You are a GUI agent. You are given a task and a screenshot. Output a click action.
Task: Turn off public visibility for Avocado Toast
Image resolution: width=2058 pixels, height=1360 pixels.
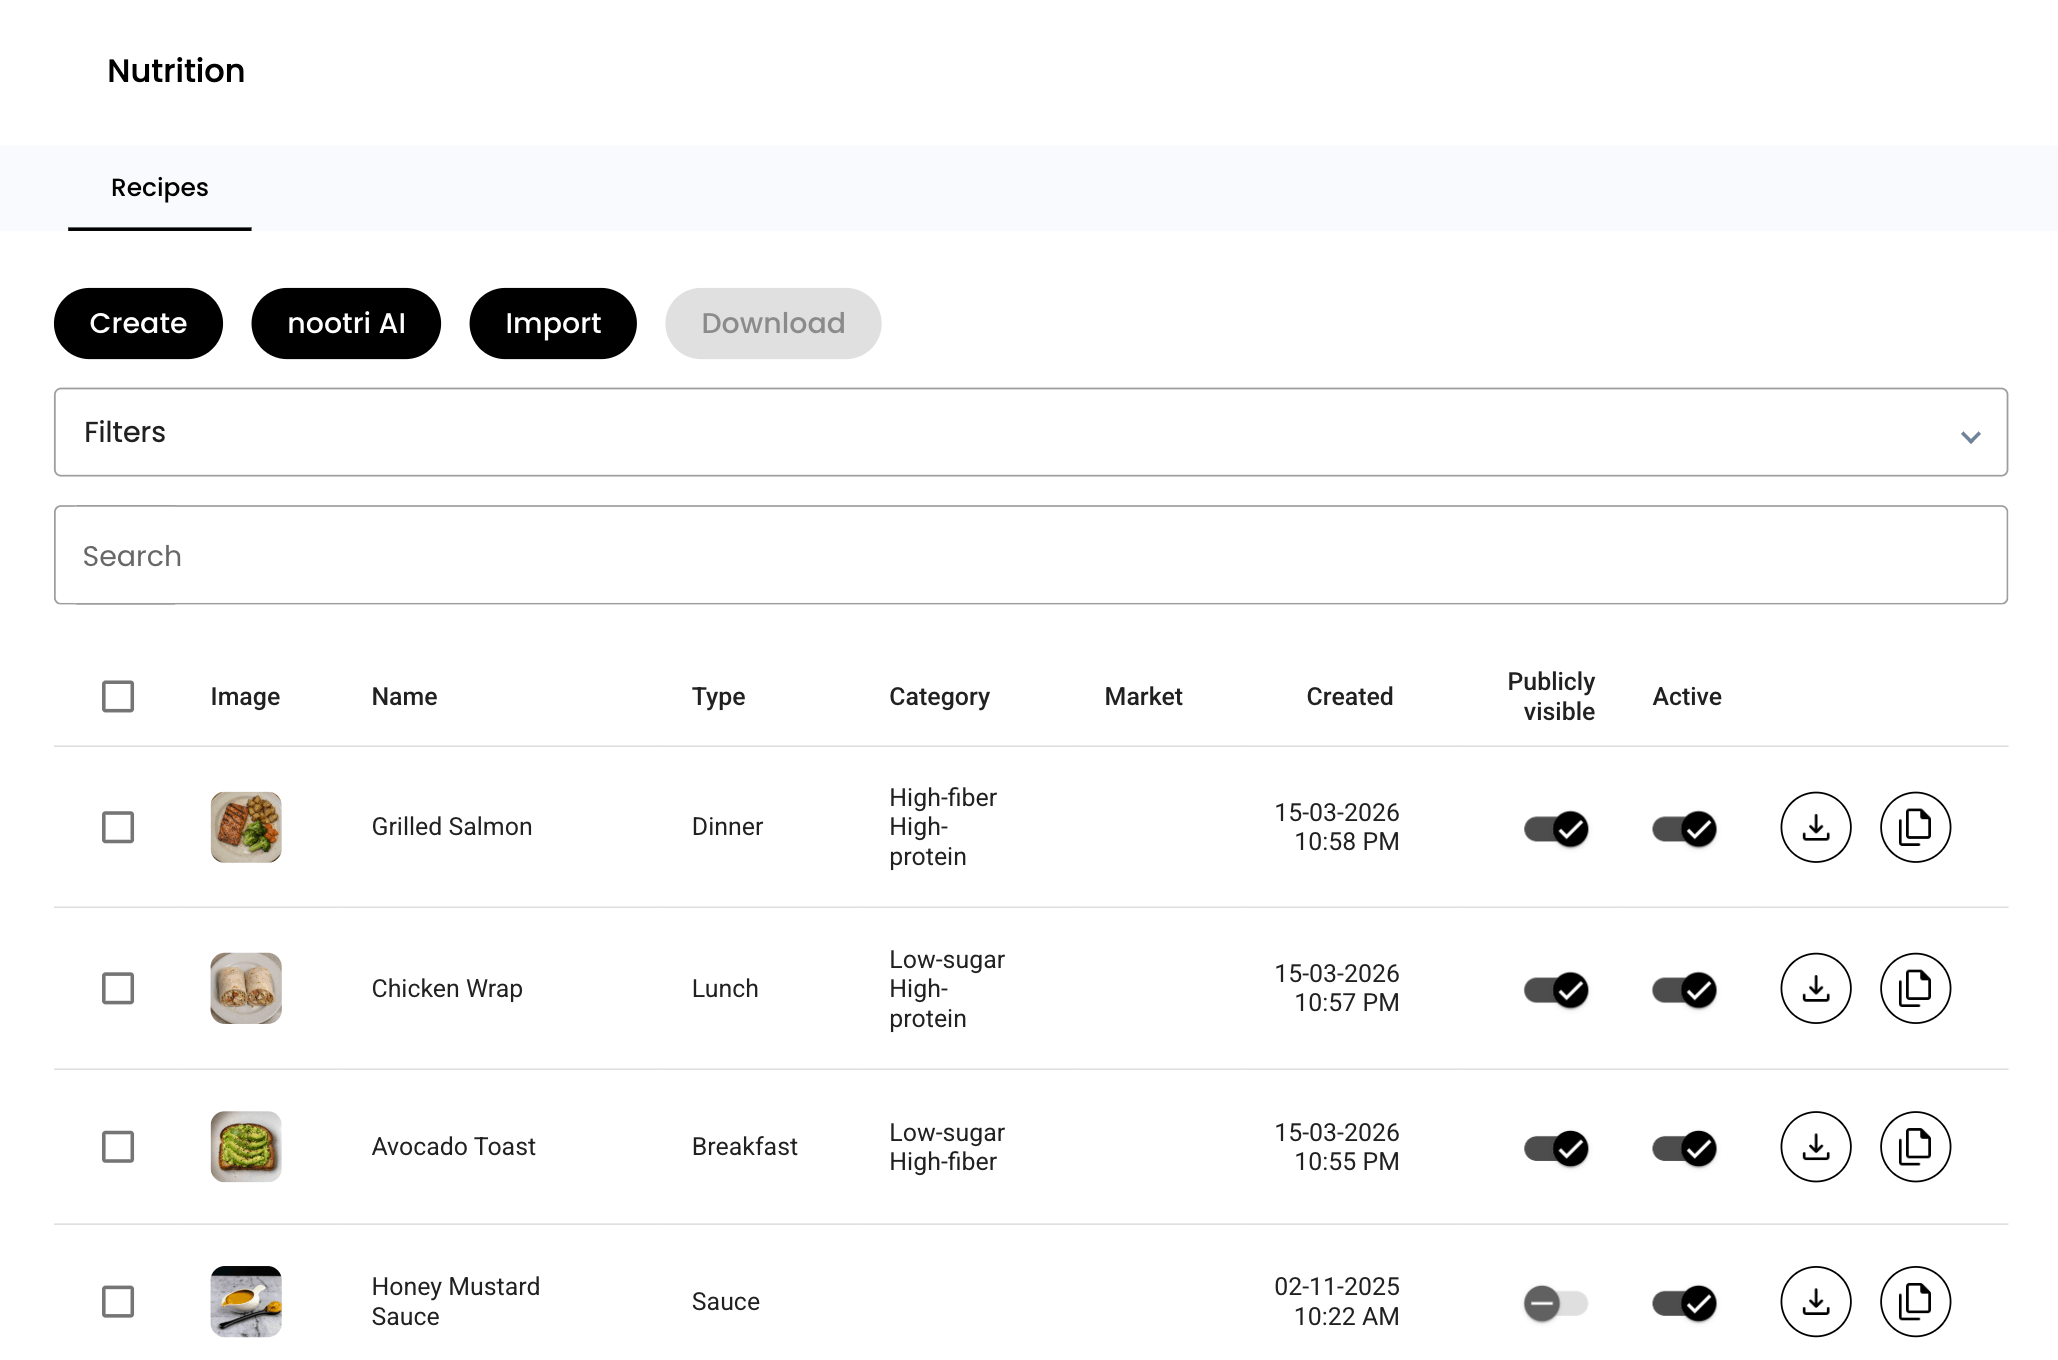pos(1555,1147)
